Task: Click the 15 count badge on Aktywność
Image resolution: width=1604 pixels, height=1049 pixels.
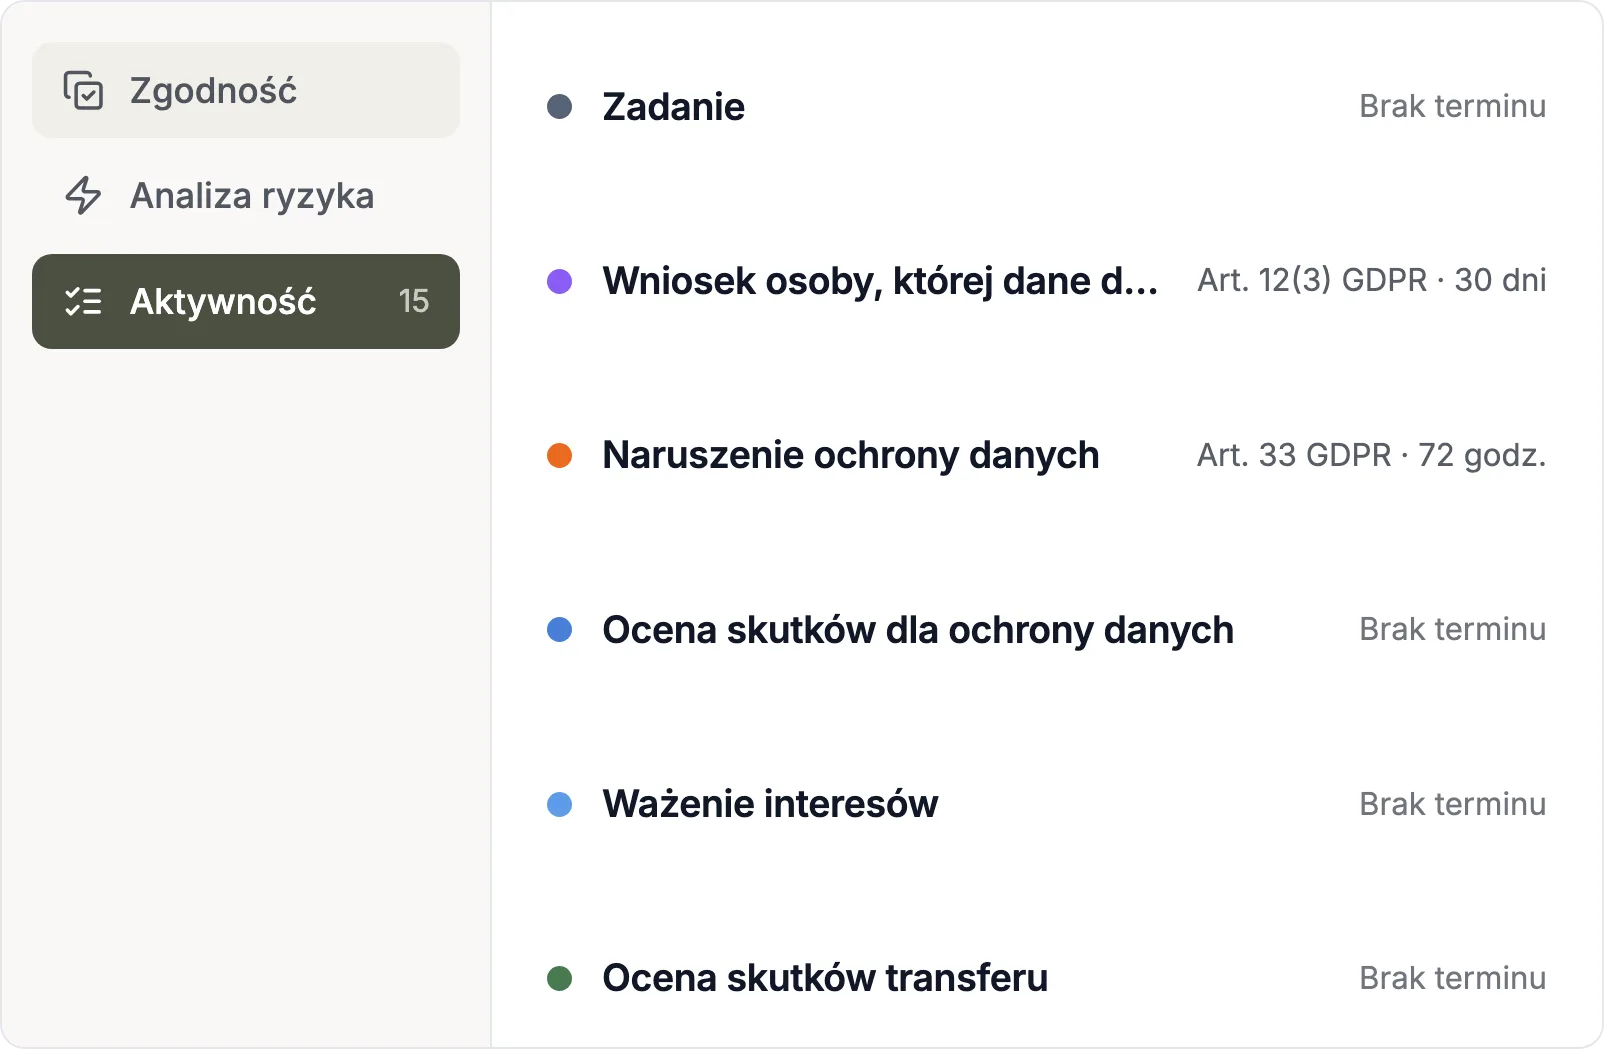Action: (413, 301)
